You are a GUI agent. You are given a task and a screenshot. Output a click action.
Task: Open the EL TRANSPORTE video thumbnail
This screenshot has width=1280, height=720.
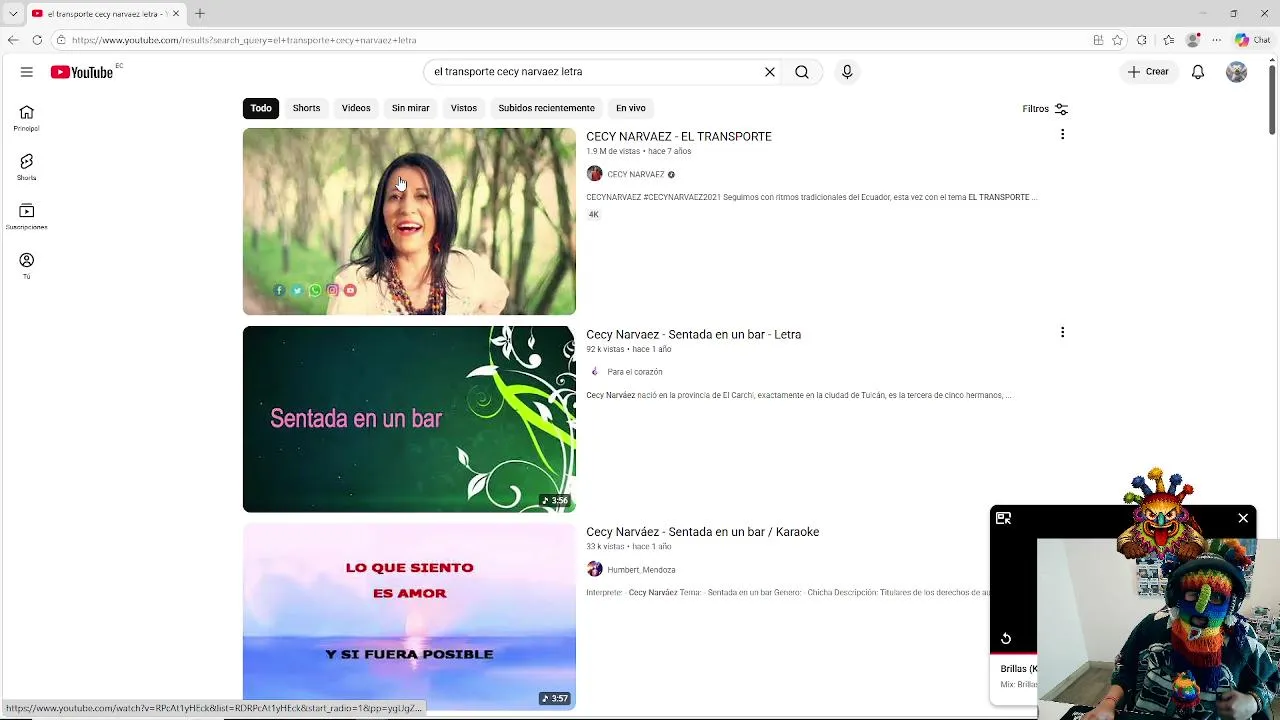(x=409, y=221)
